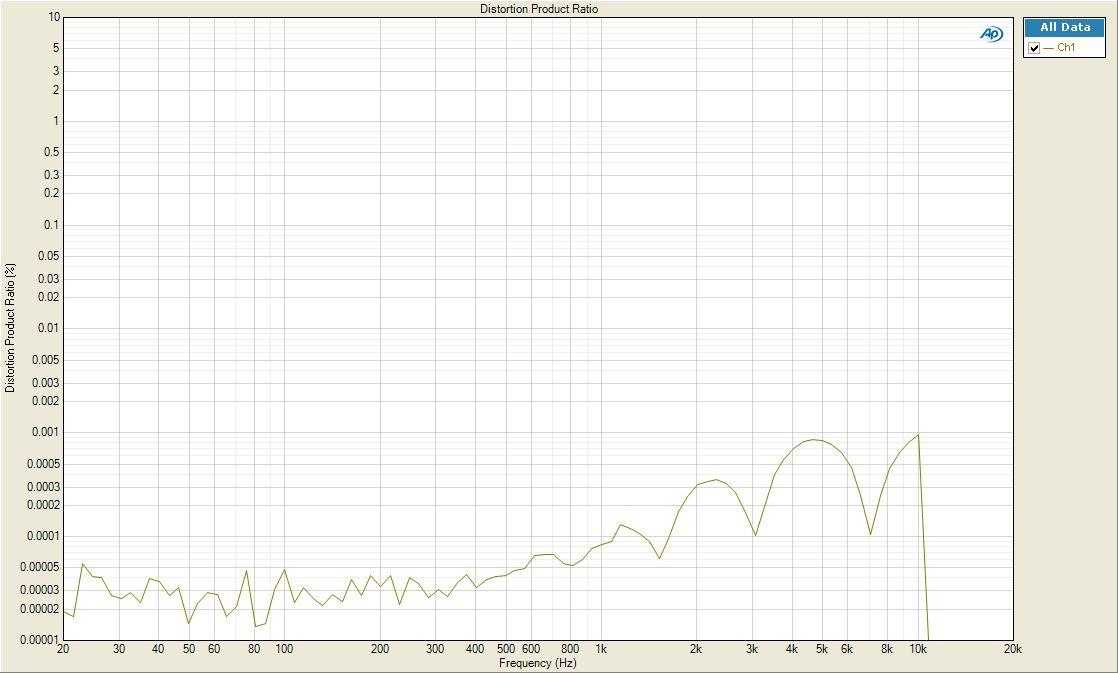Toggle the Ch1 trace checkbox

tap(1034, 48)
